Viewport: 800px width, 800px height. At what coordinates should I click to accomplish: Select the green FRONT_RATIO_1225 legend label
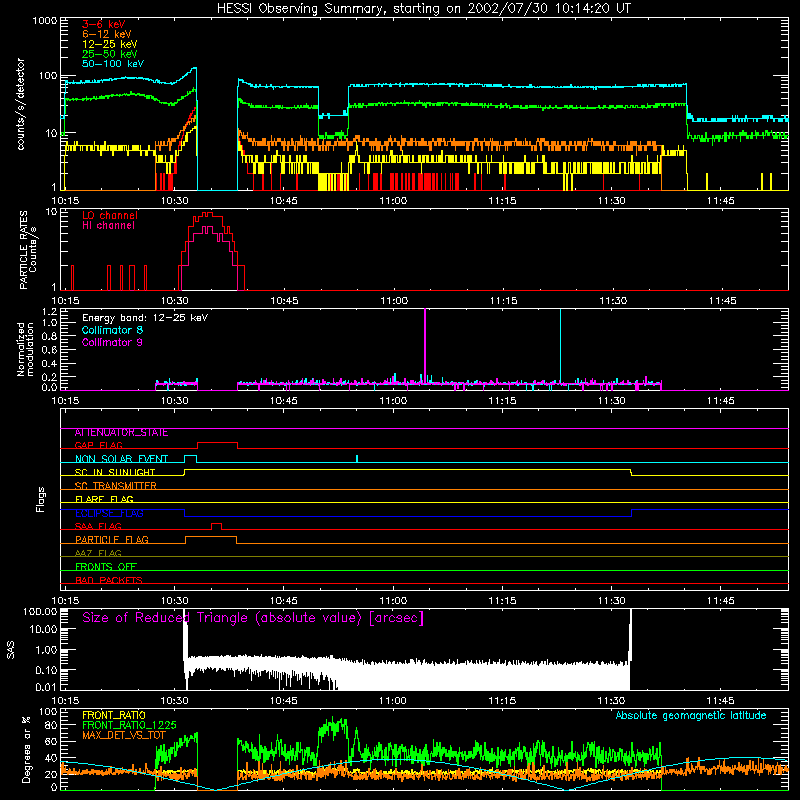[129, 725]
